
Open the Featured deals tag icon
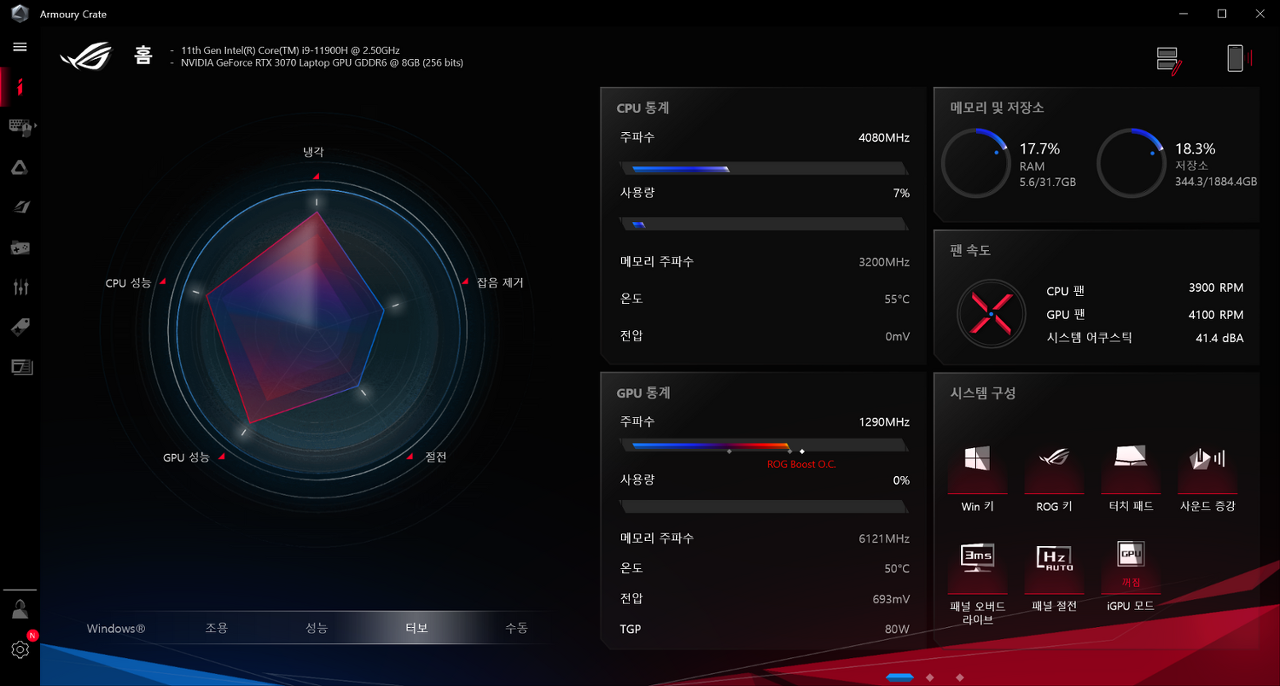point(20,327)
